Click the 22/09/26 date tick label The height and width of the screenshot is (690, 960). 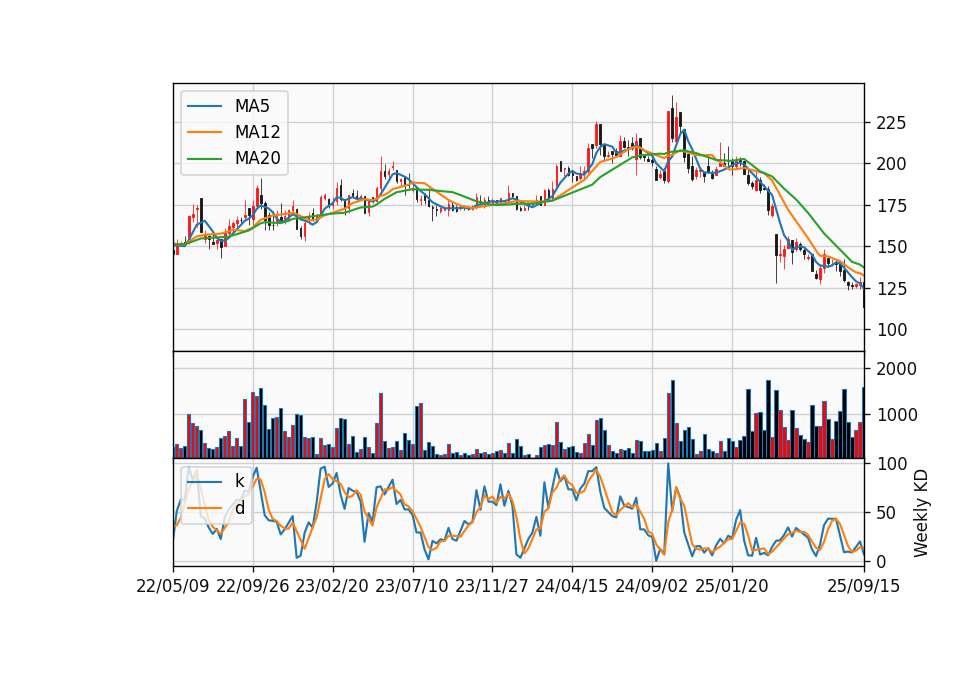(253, 586)
